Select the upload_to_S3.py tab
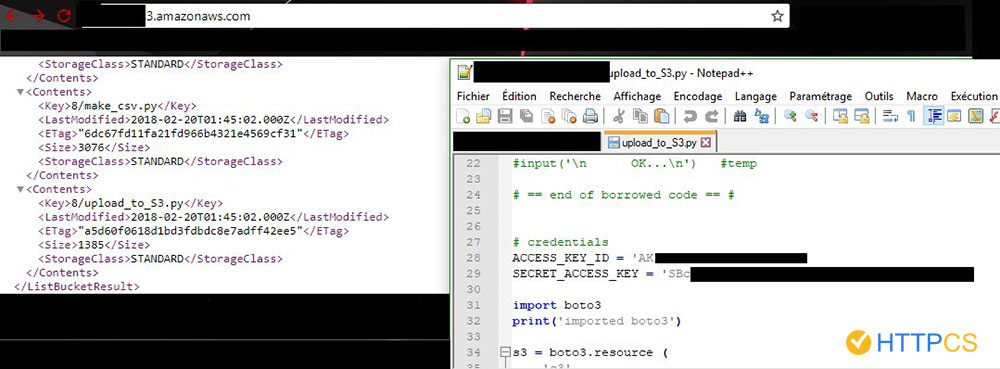1000x369 pixels. coord(659,141)
